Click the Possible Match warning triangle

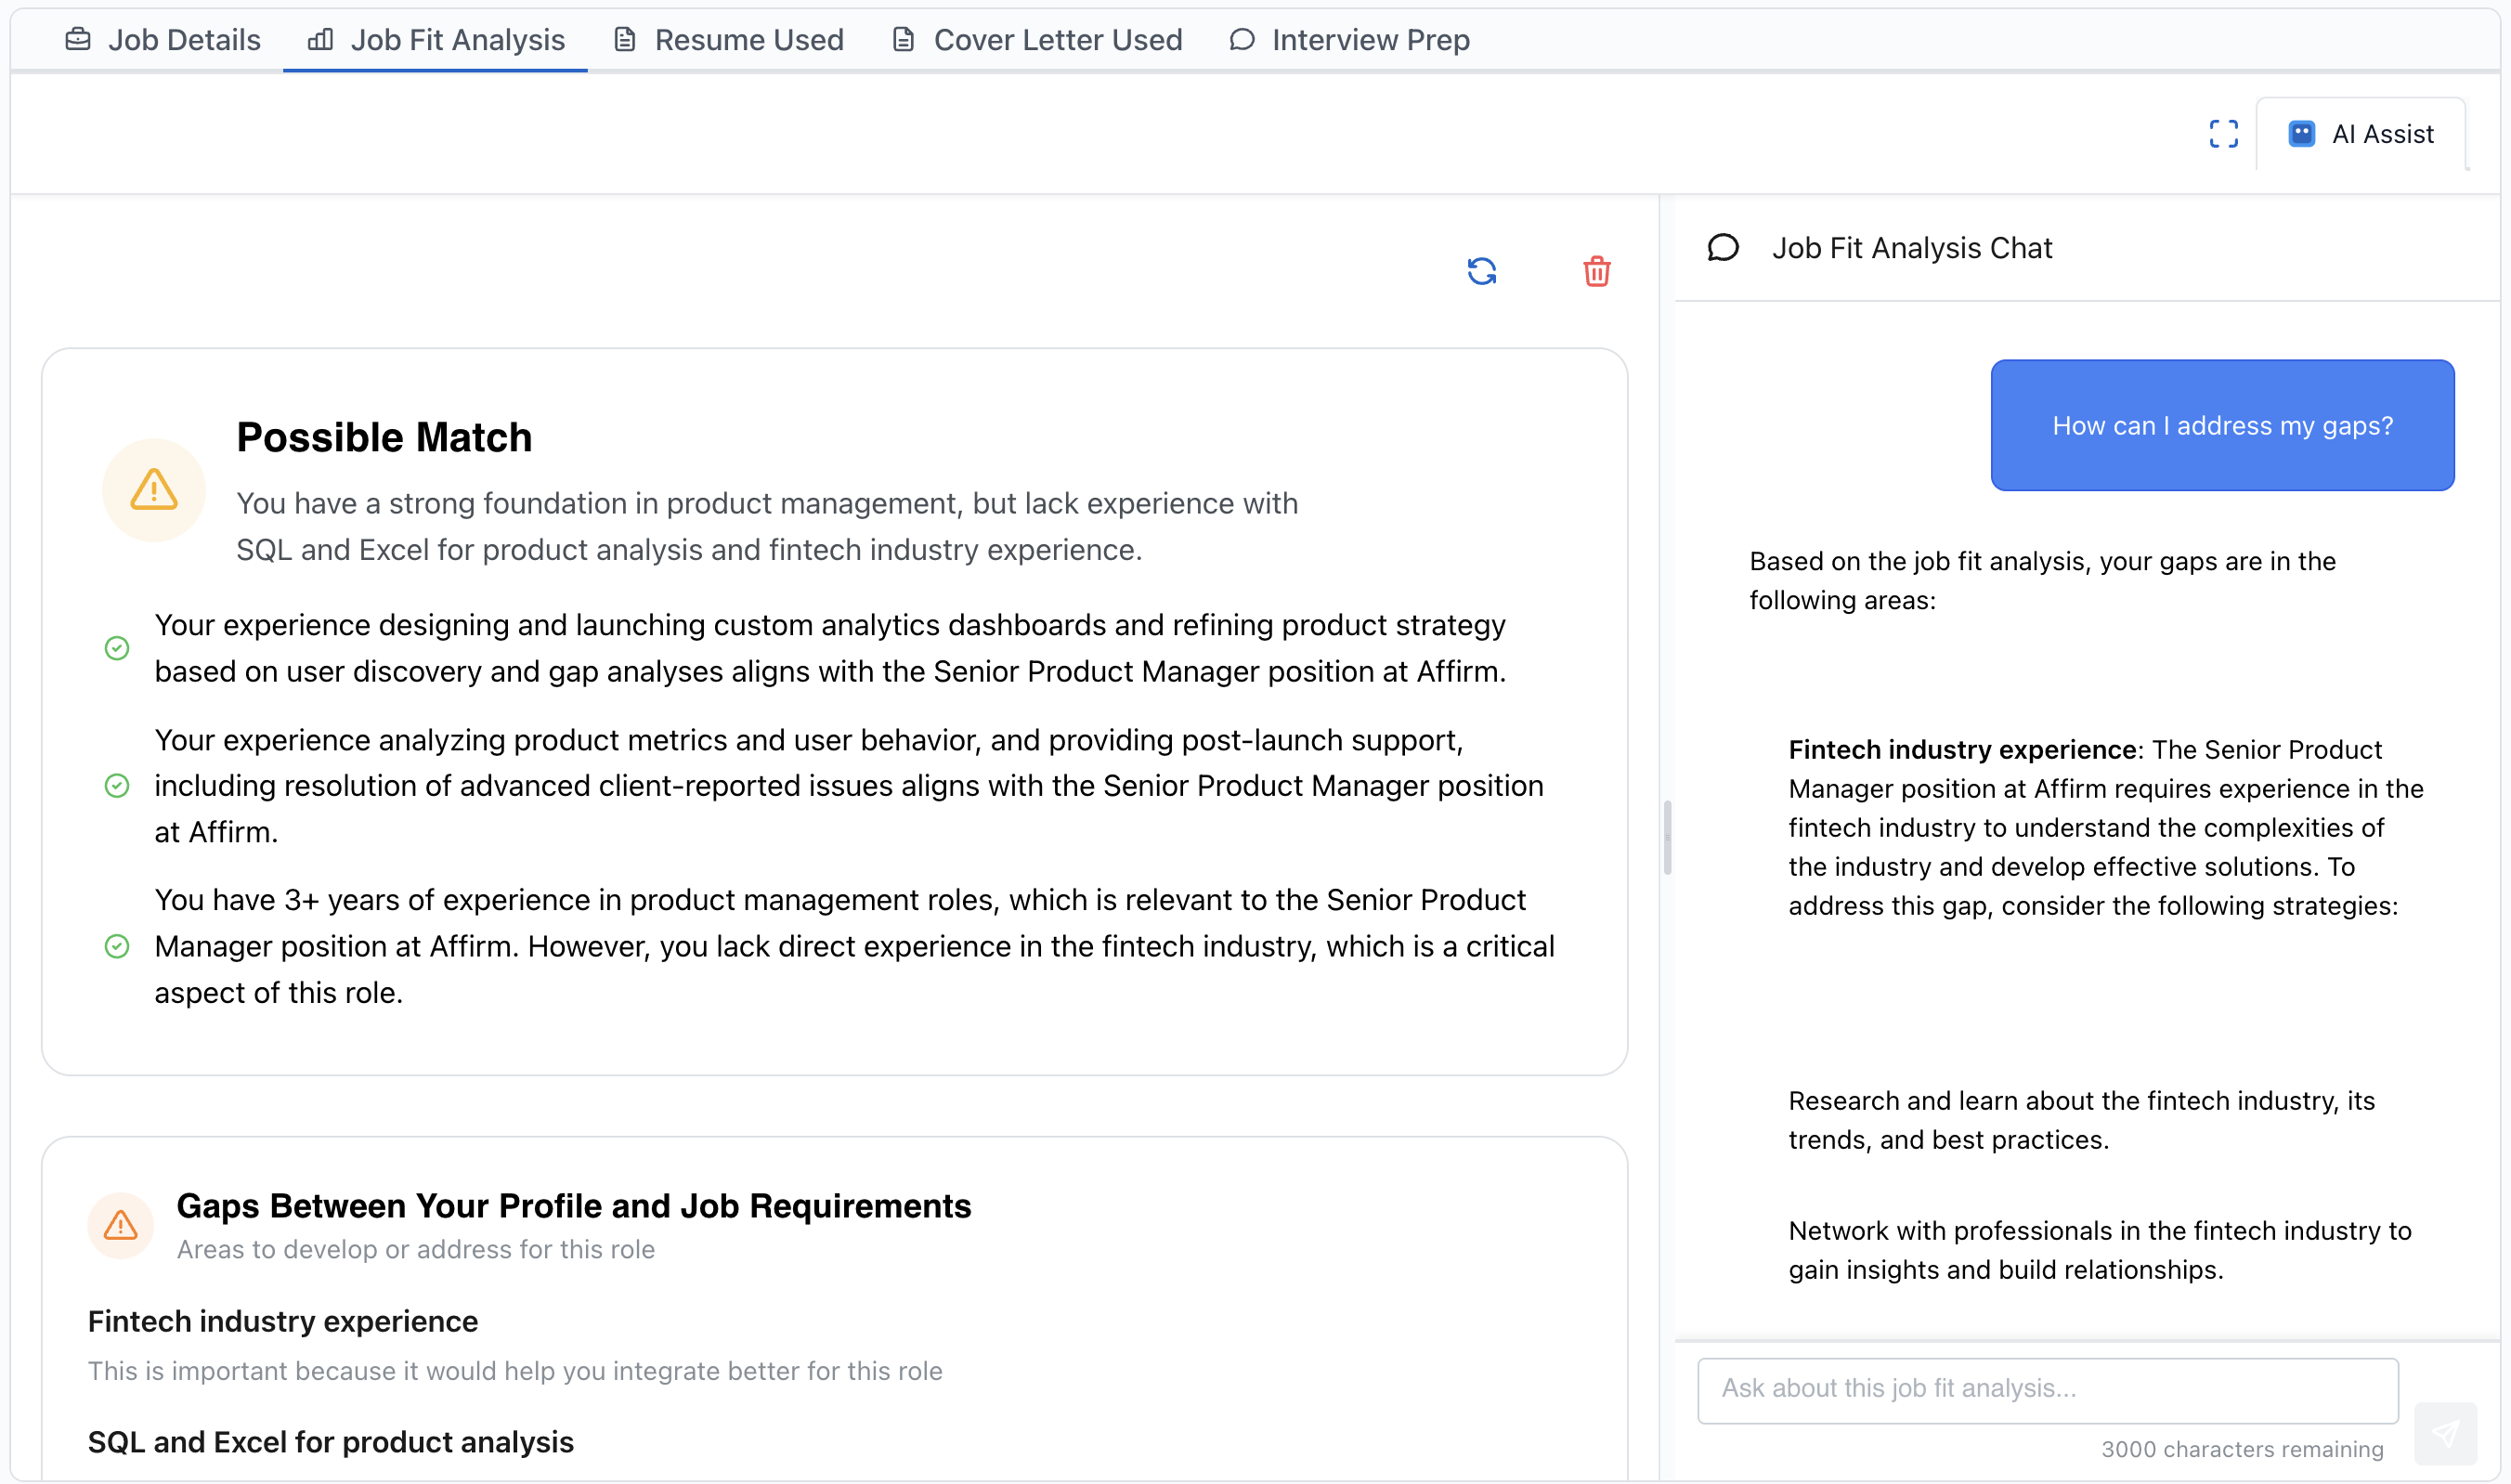[152, 489]
